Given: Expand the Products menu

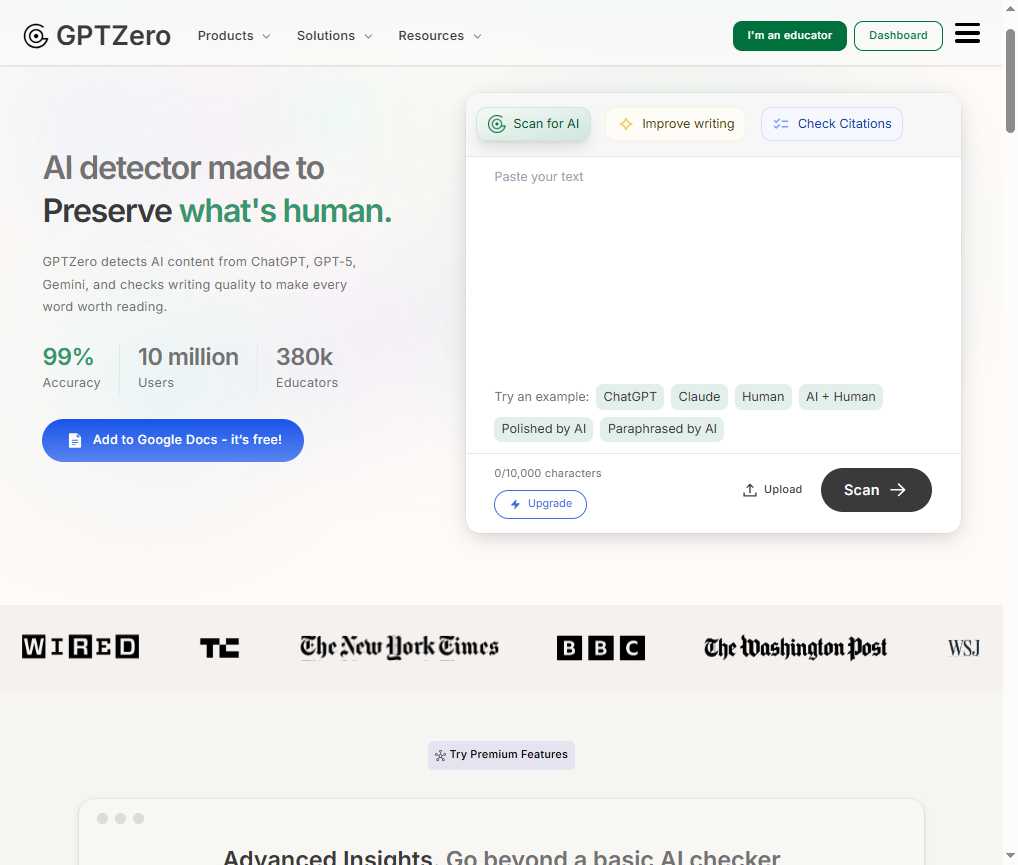Looking at the screenshot, I should click(233, 35).
